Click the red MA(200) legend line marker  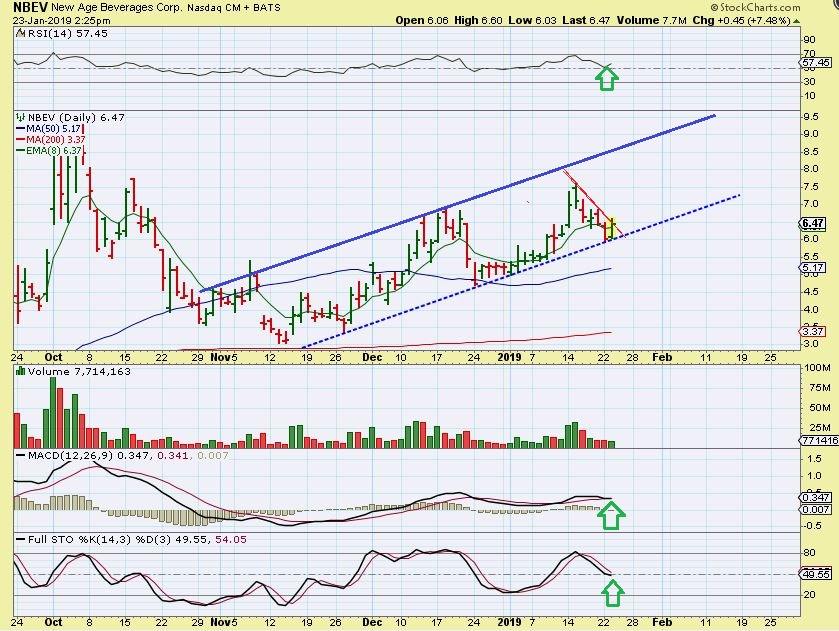coord(21,140)
